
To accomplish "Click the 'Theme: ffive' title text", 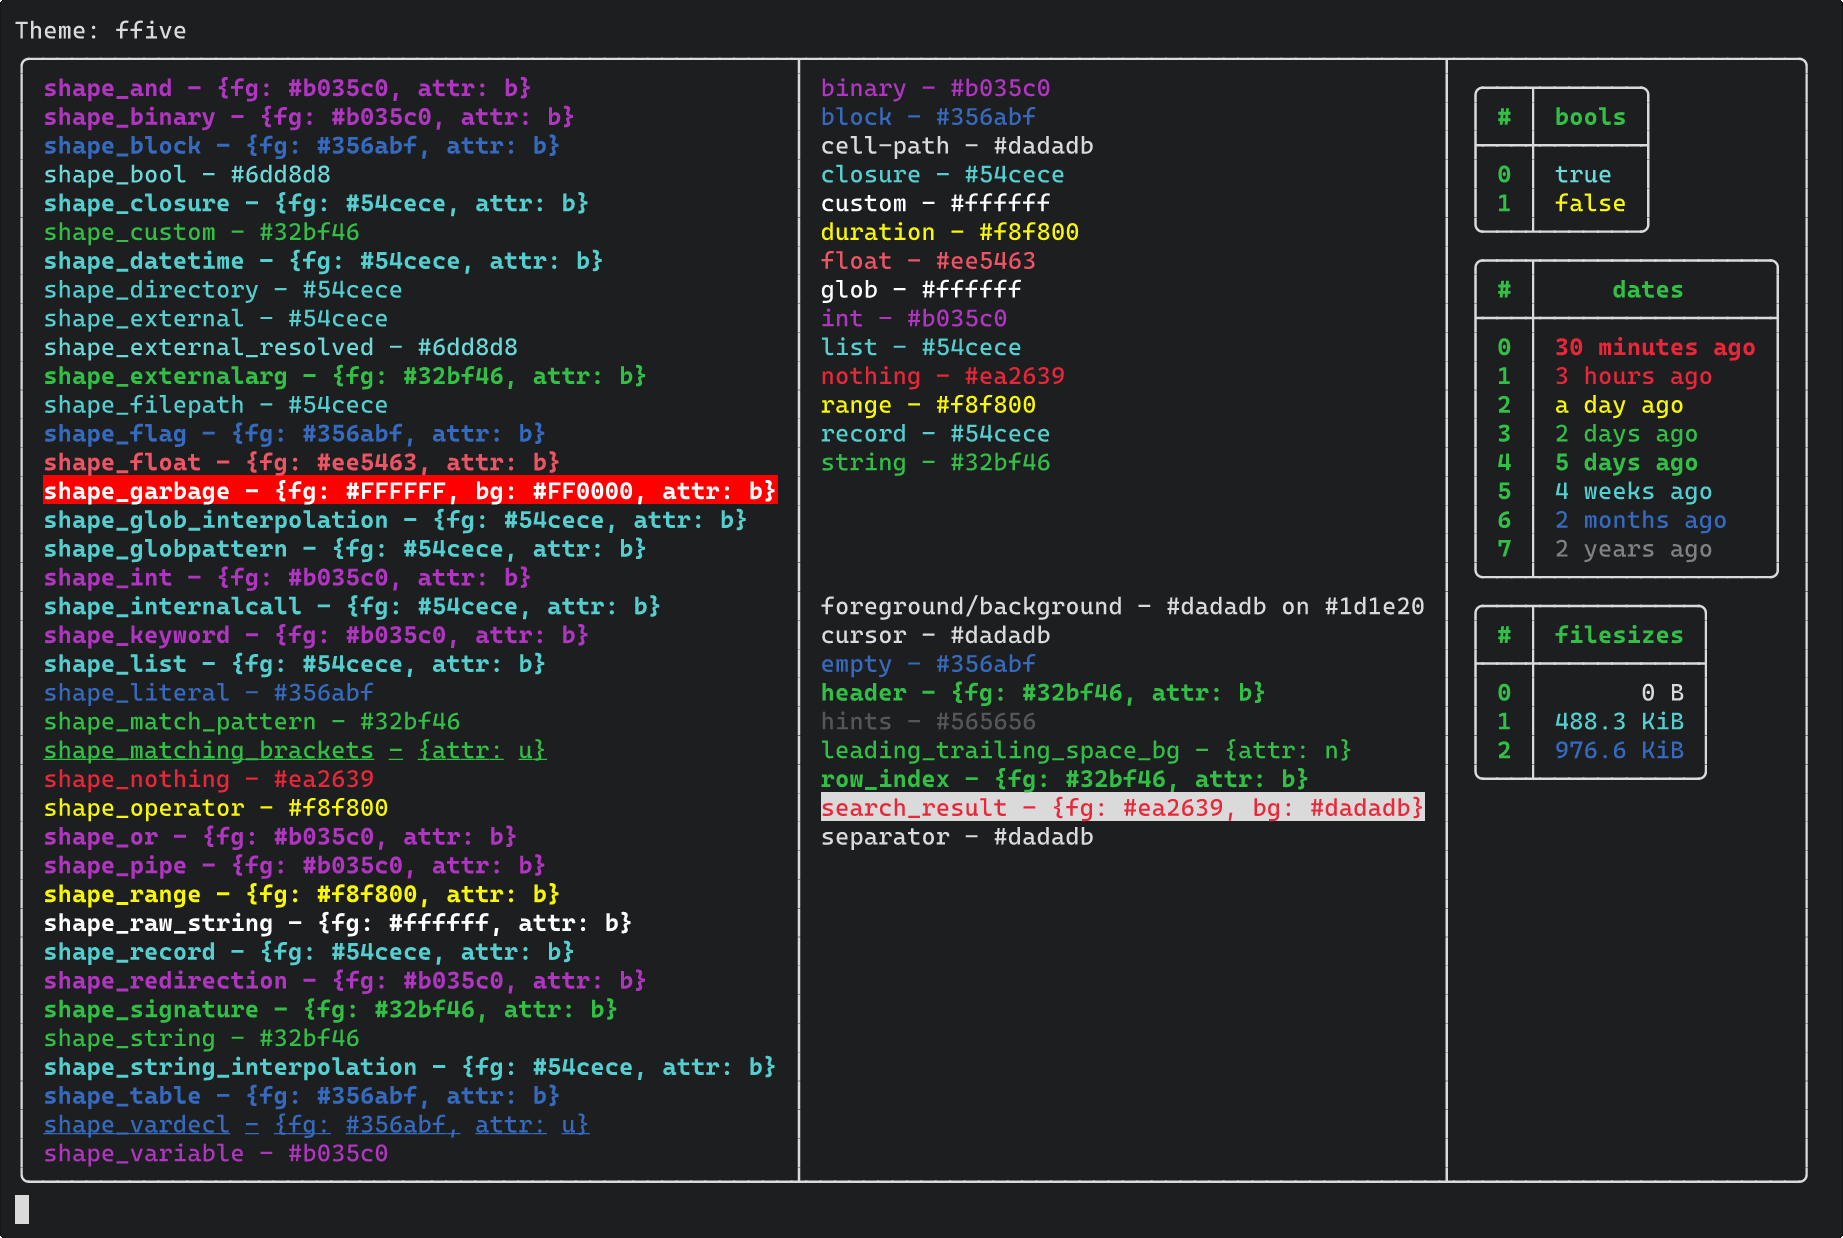I will click(x=101, y=31).
